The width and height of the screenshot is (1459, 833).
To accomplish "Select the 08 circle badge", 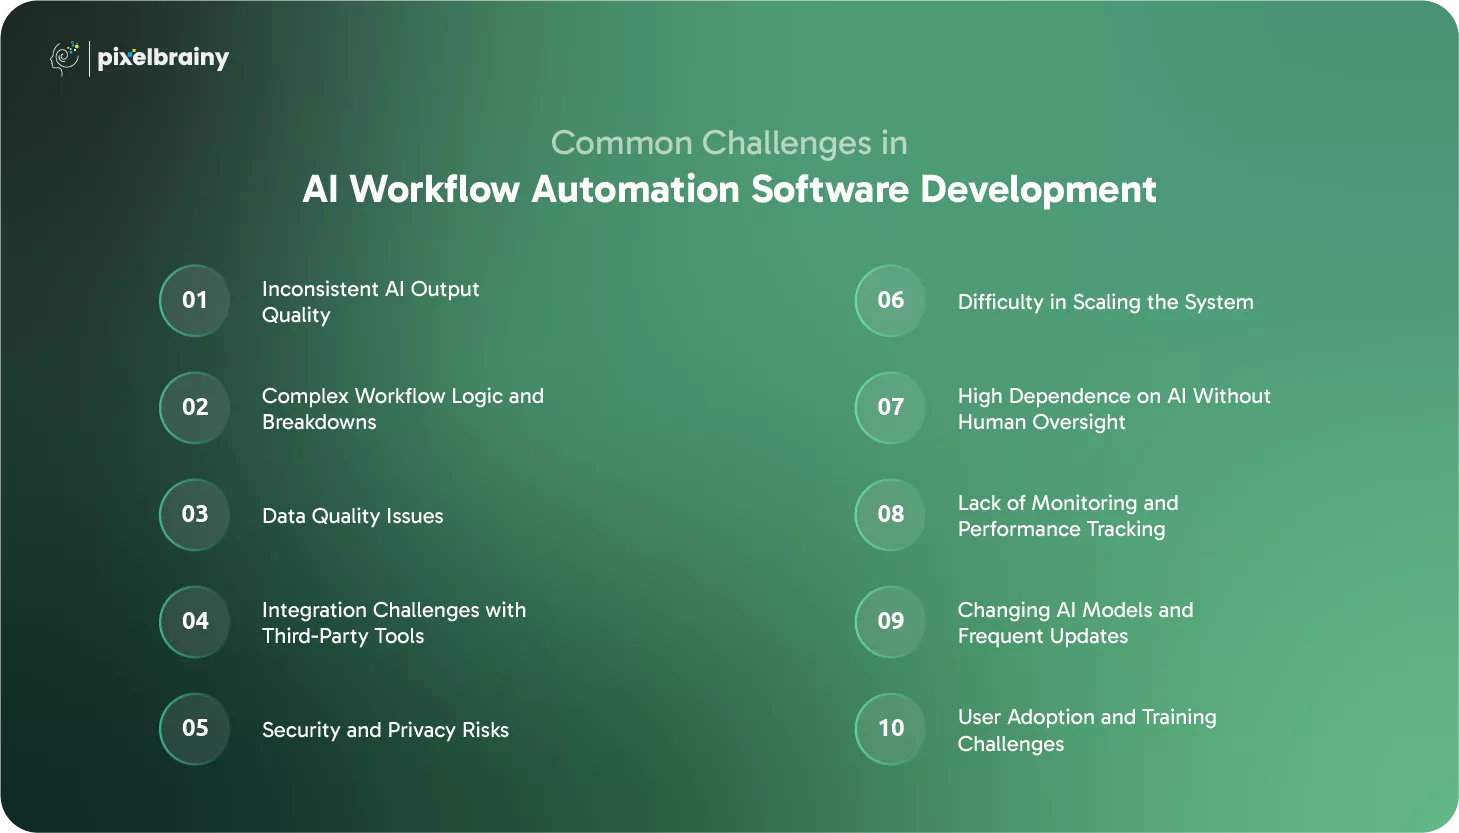I will click(x=890, y=515).
